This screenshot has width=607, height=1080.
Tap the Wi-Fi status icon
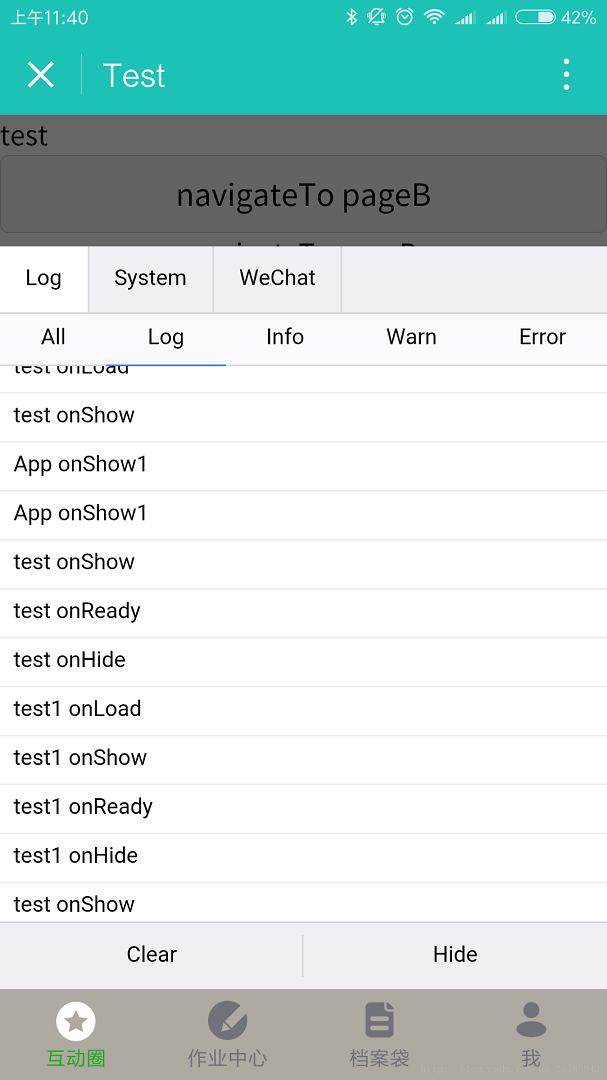[x=433, y=17]
